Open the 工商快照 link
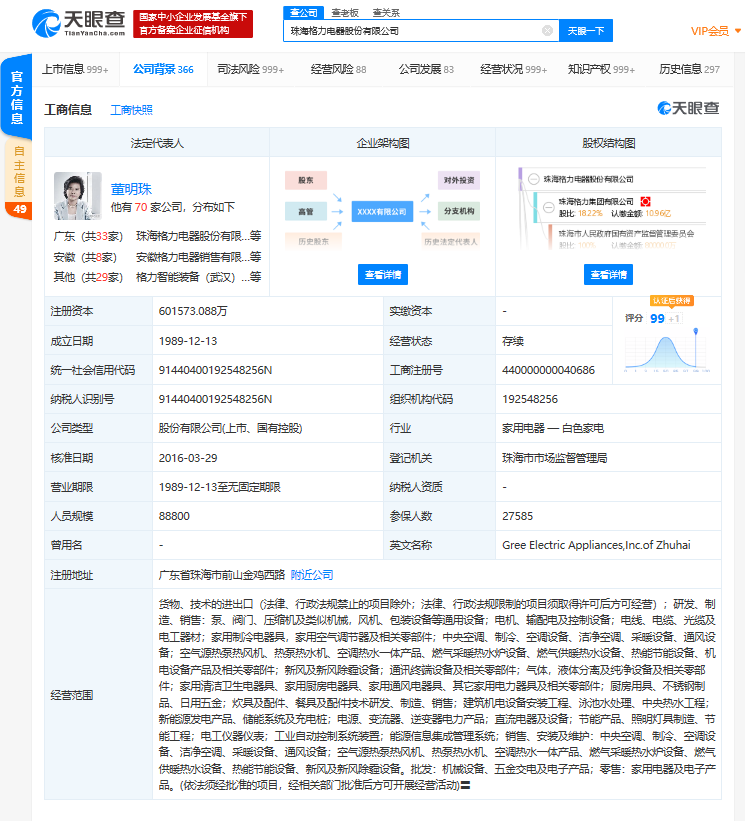The width and height of the screenshot is (745, 821). (131, 110)
